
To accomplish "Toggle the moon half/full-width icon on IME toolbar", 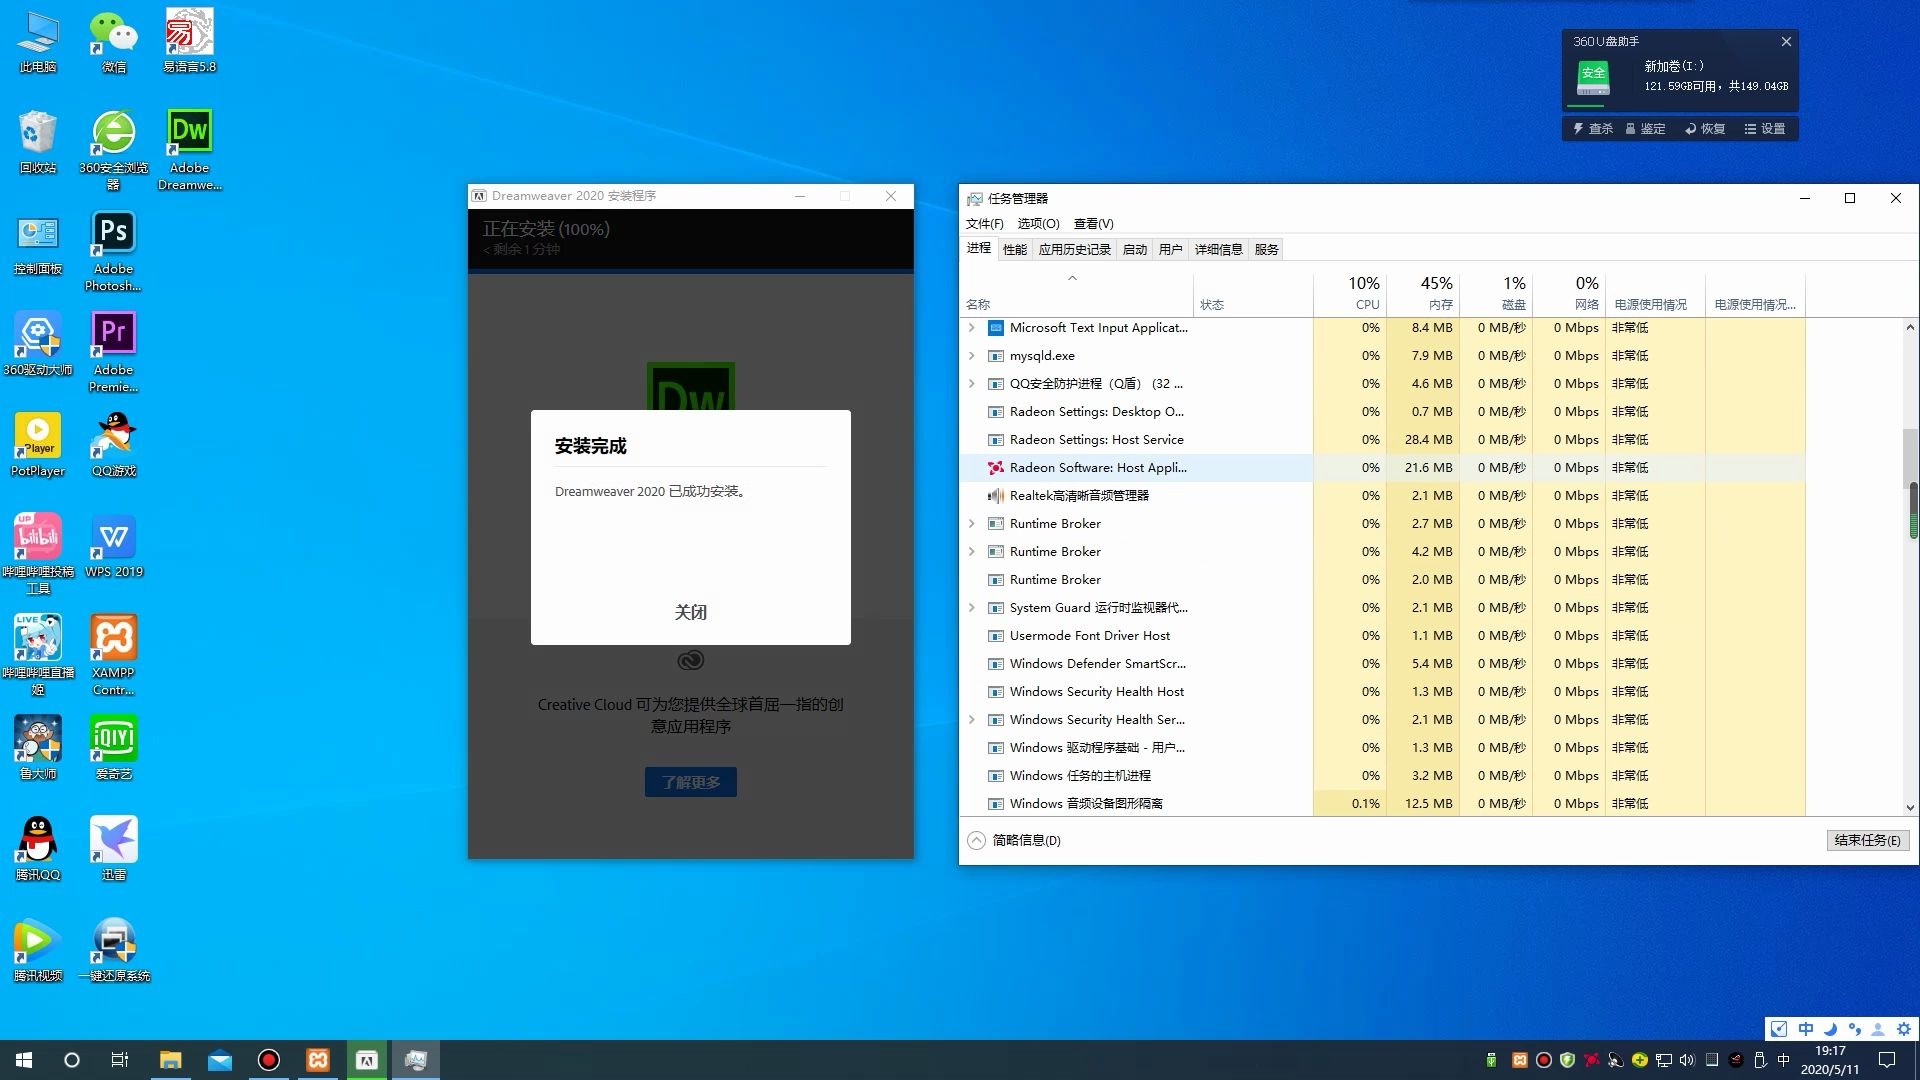I will 1830,1028.
